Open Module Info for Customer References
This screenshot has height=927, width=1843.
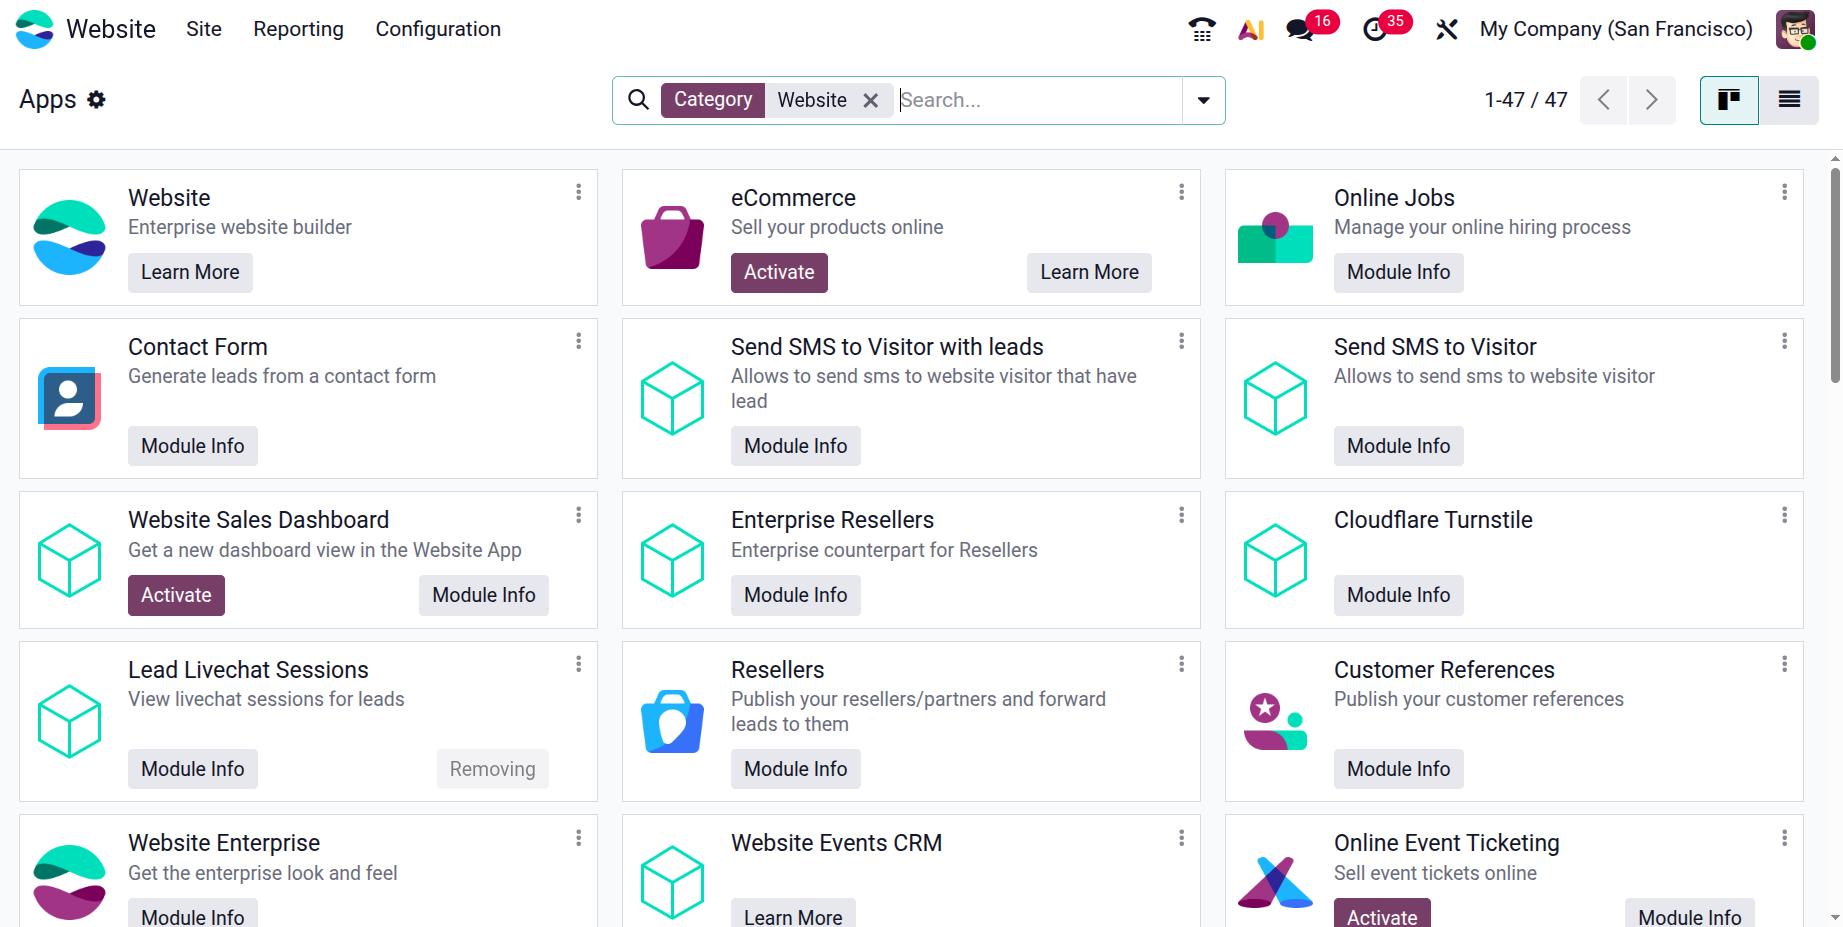1398,769
